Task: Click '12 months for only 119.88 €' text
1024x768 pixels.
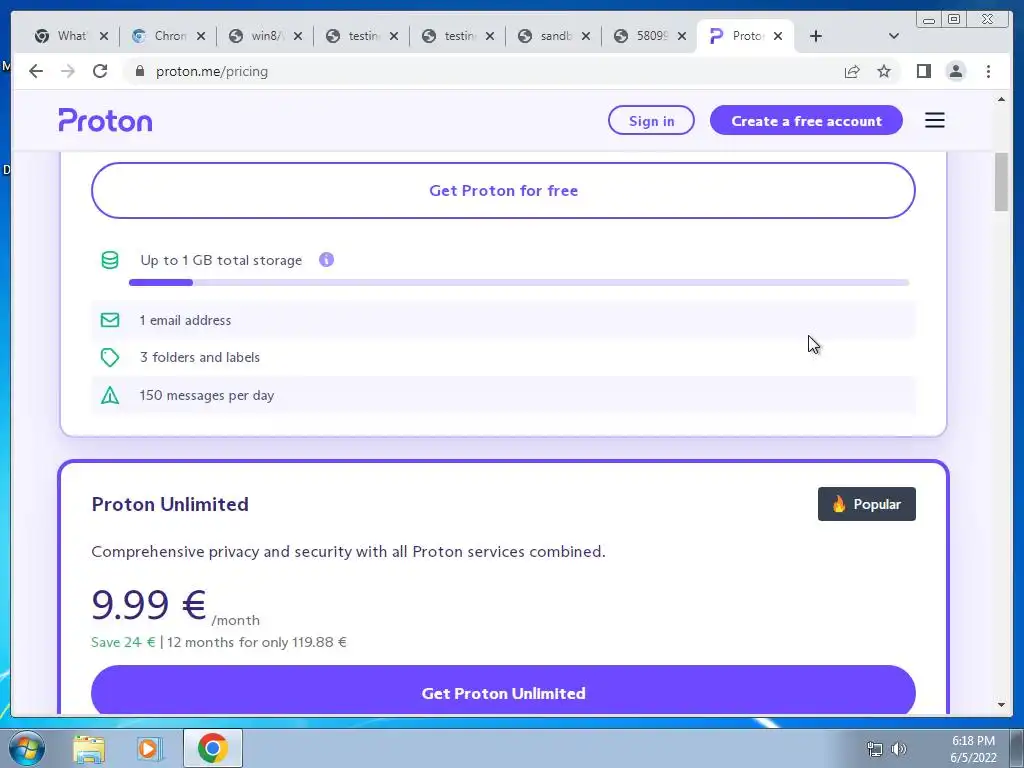Action: 257,642
